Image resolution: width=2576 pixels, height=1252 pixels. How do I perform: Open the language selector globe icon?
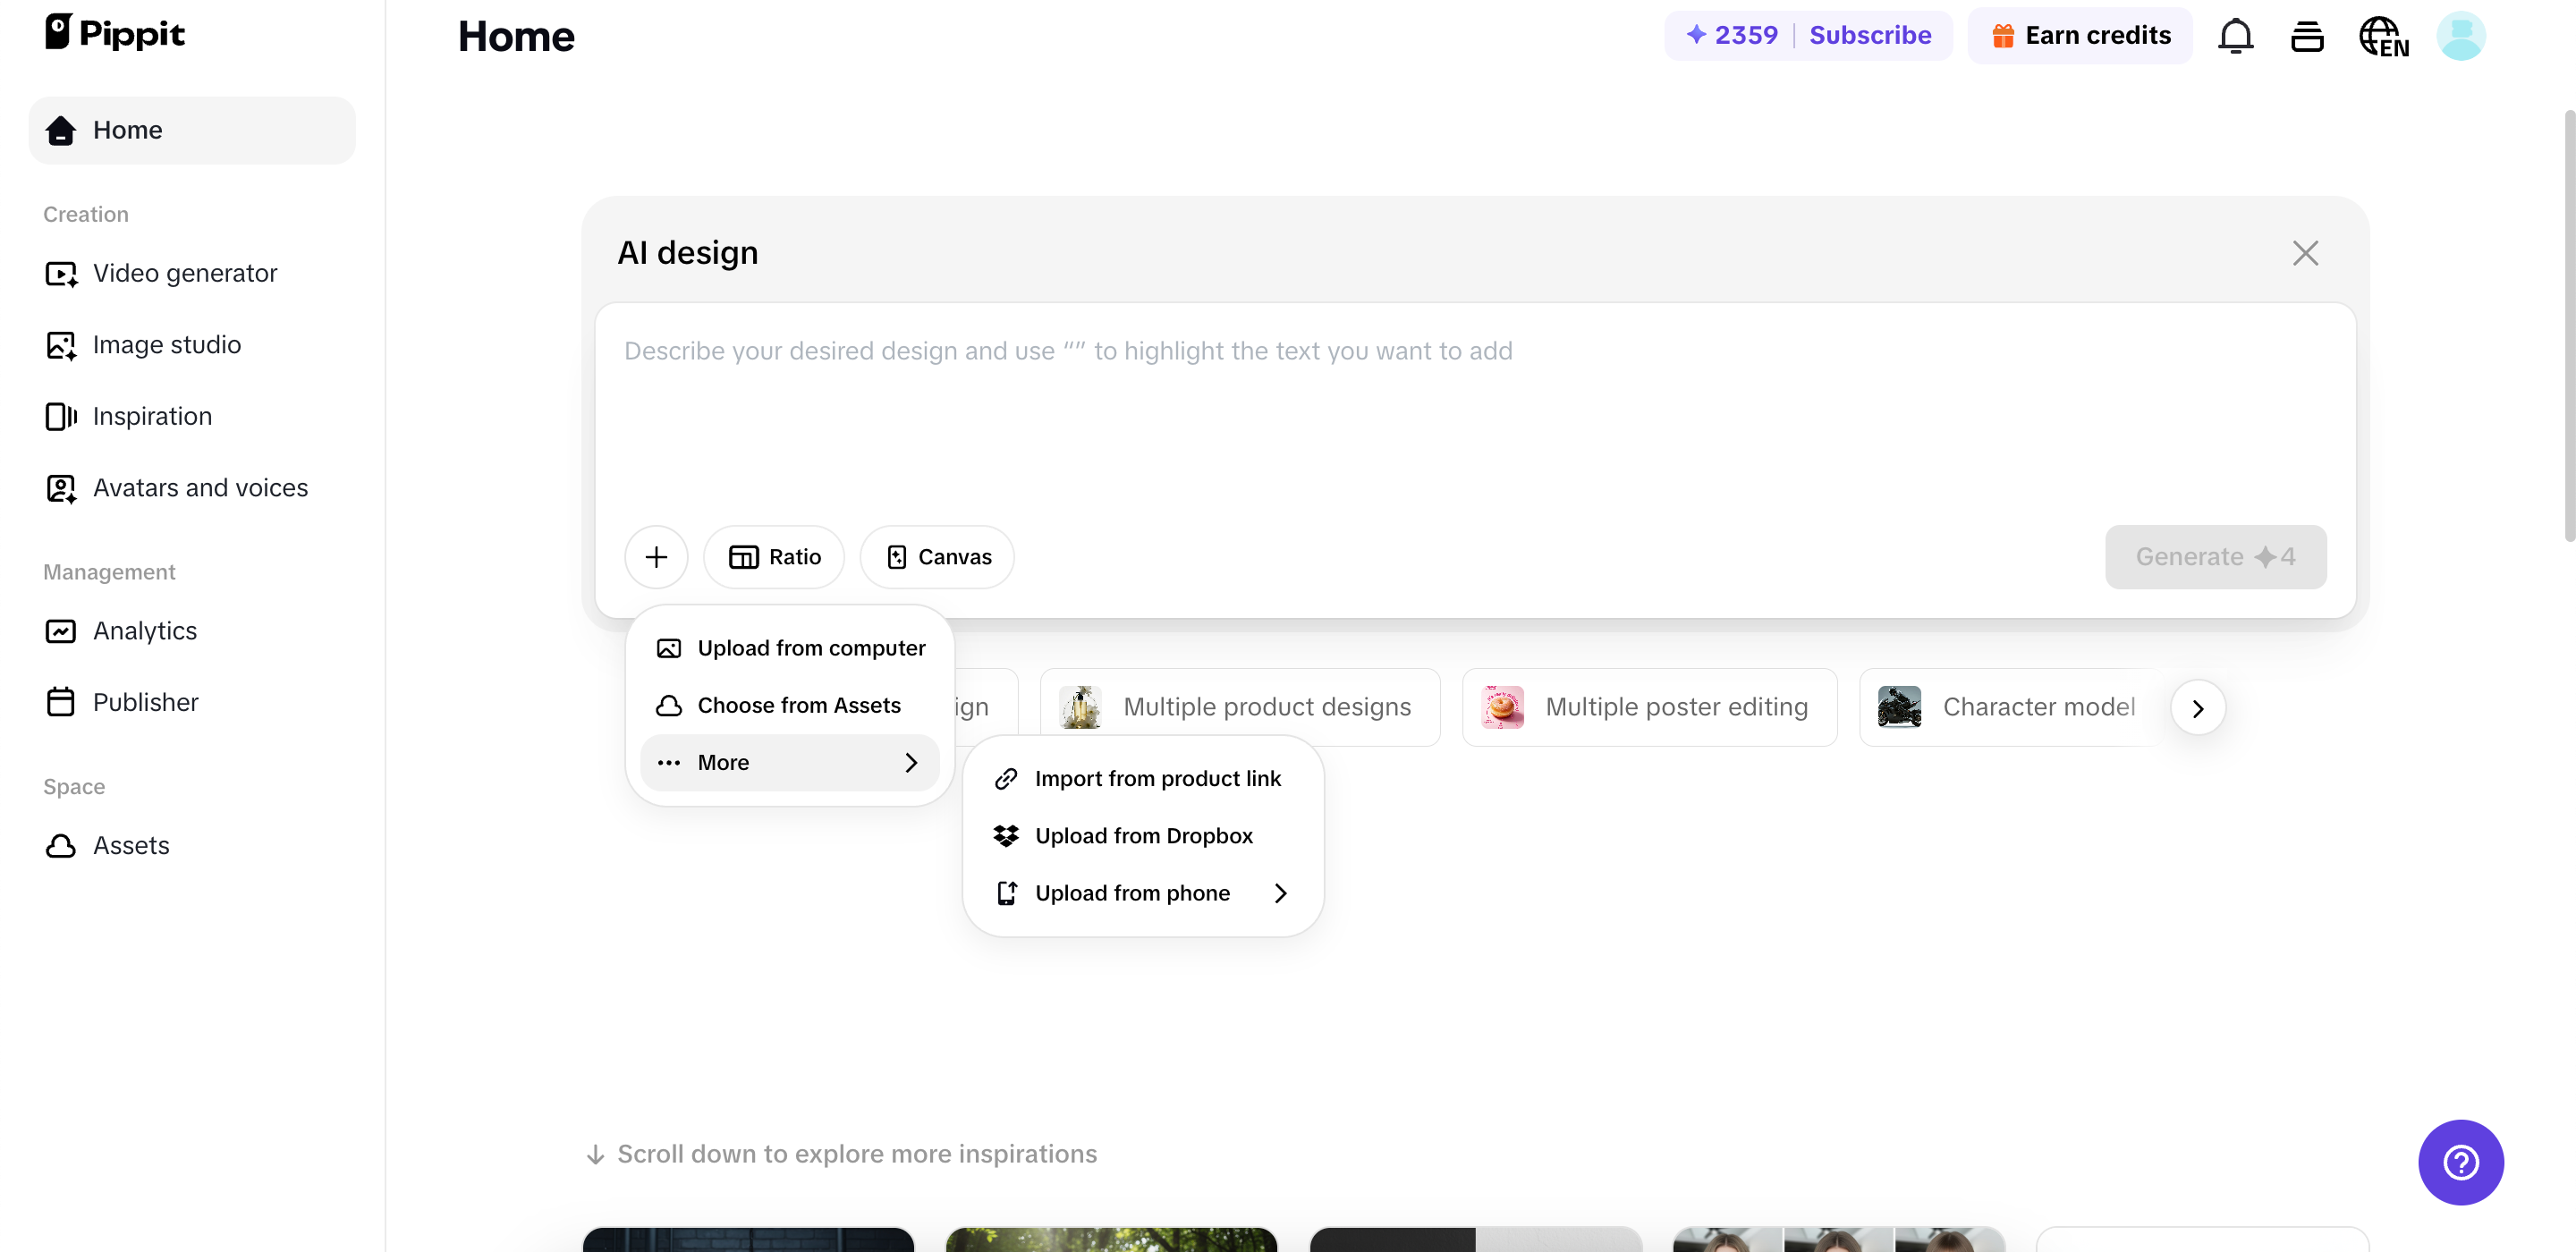tap(2383, 36)
